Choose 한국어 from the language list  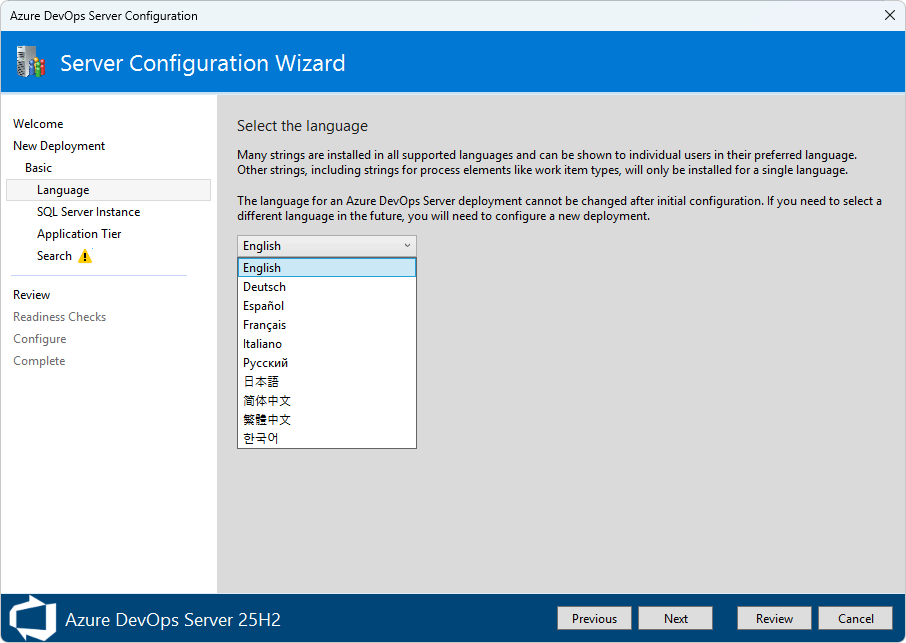click(x=326, y=438)
